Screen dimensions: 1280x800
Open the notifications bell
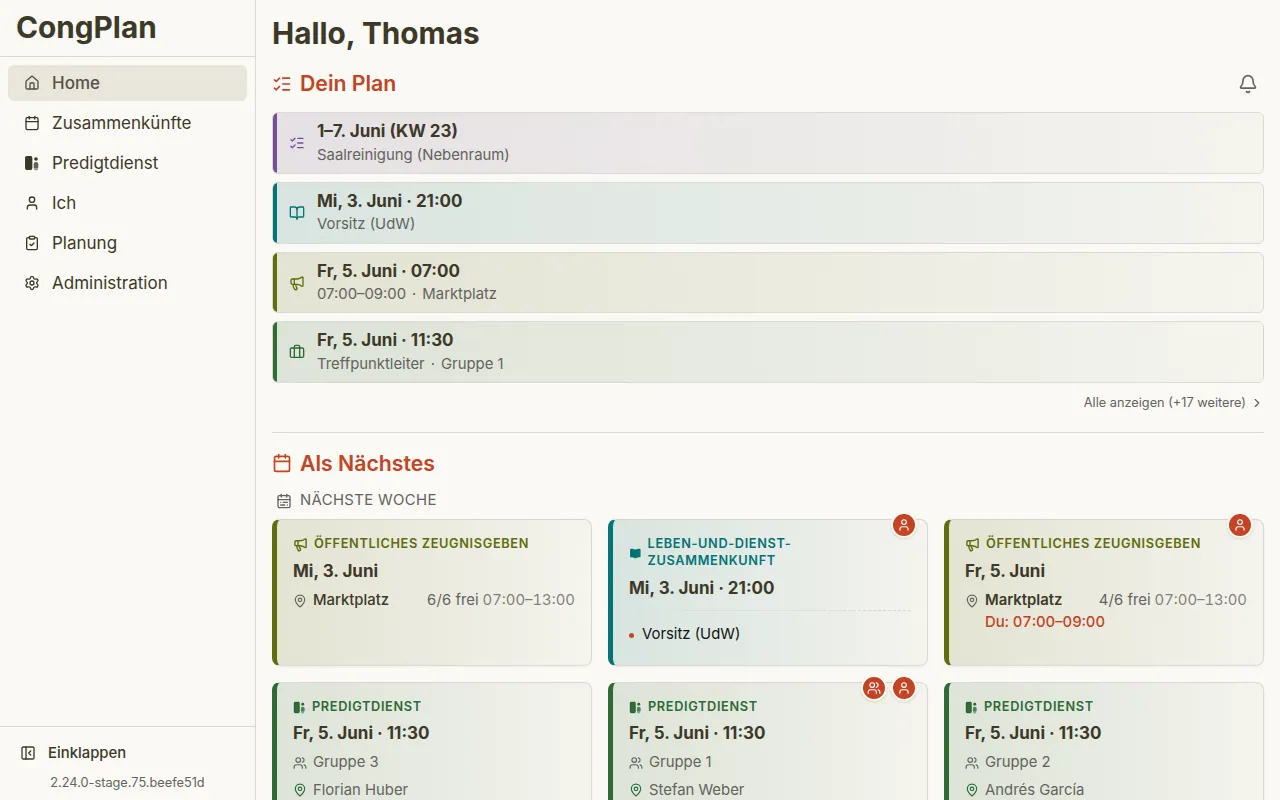[x=1248, y=84]
